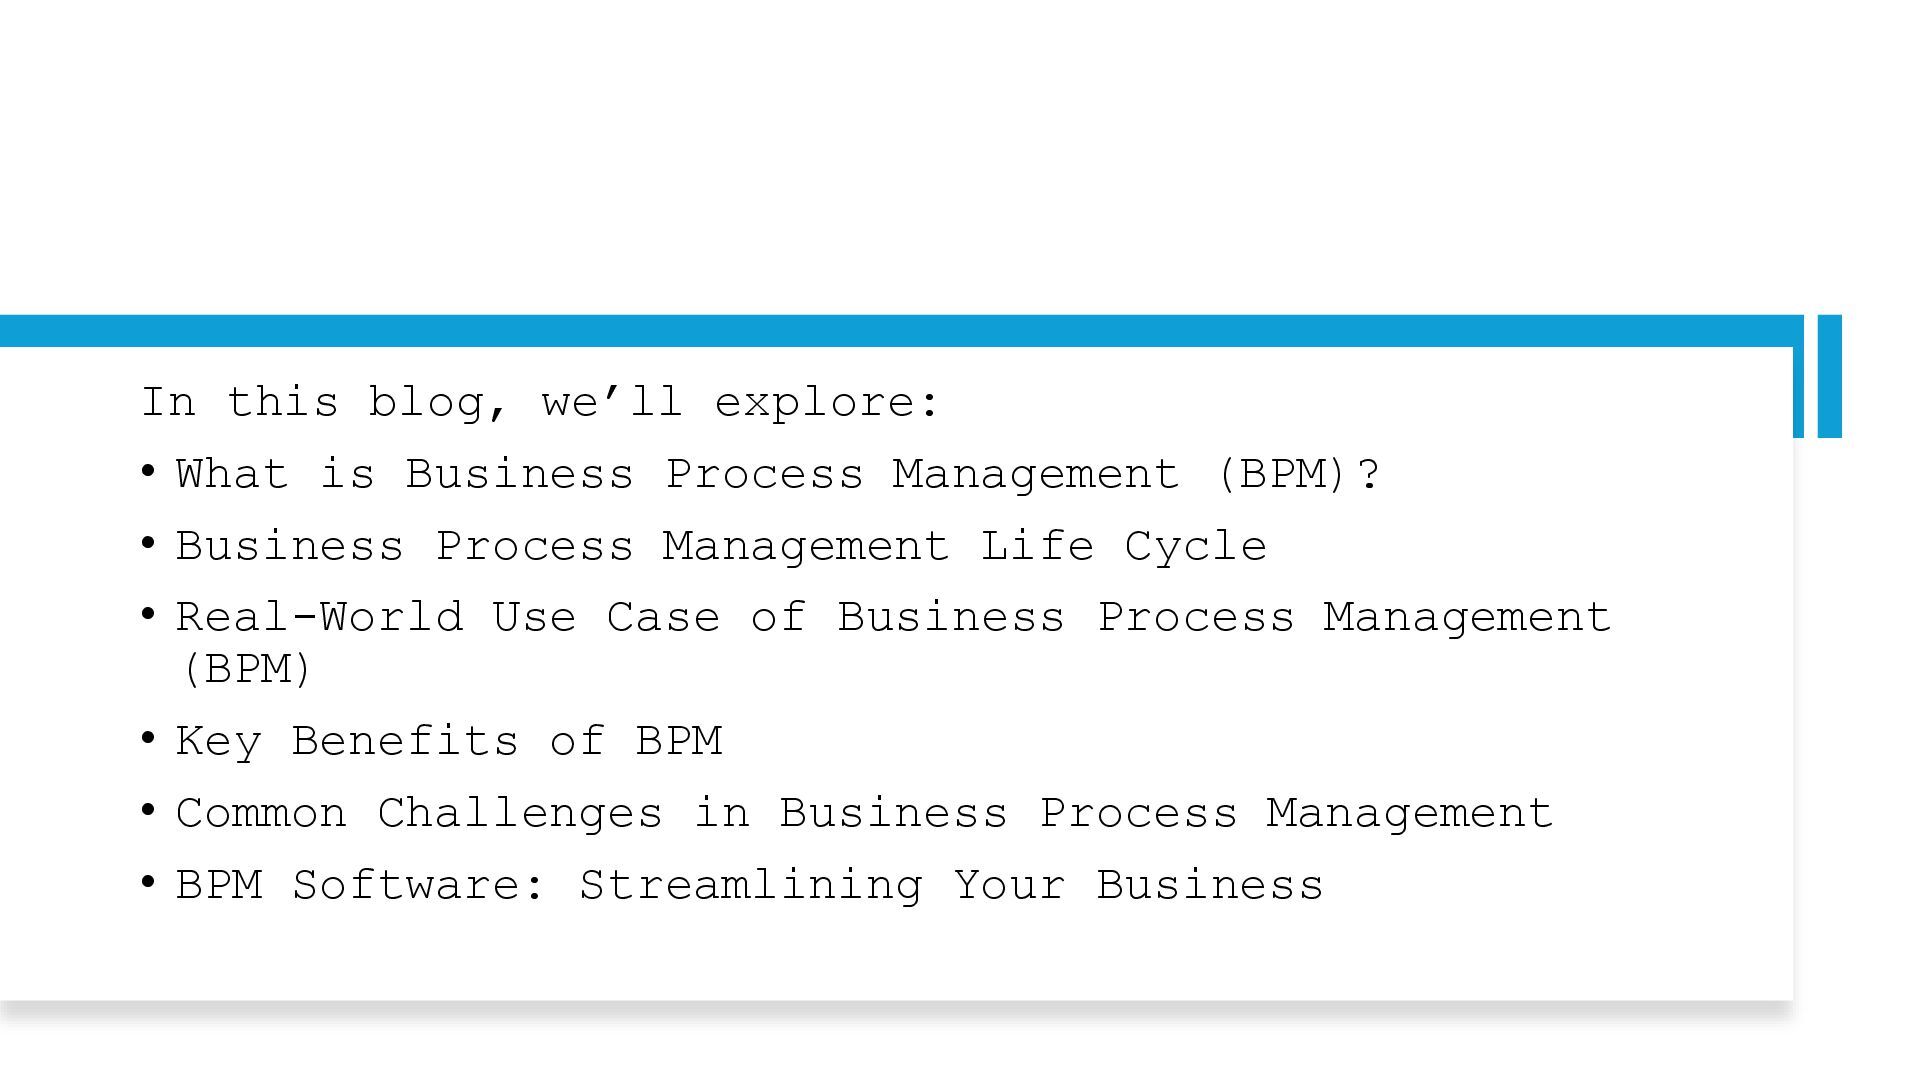Click the bullet dot before 'Common Challenges'
The image size is (1920, 1080).
coord(148,810)
